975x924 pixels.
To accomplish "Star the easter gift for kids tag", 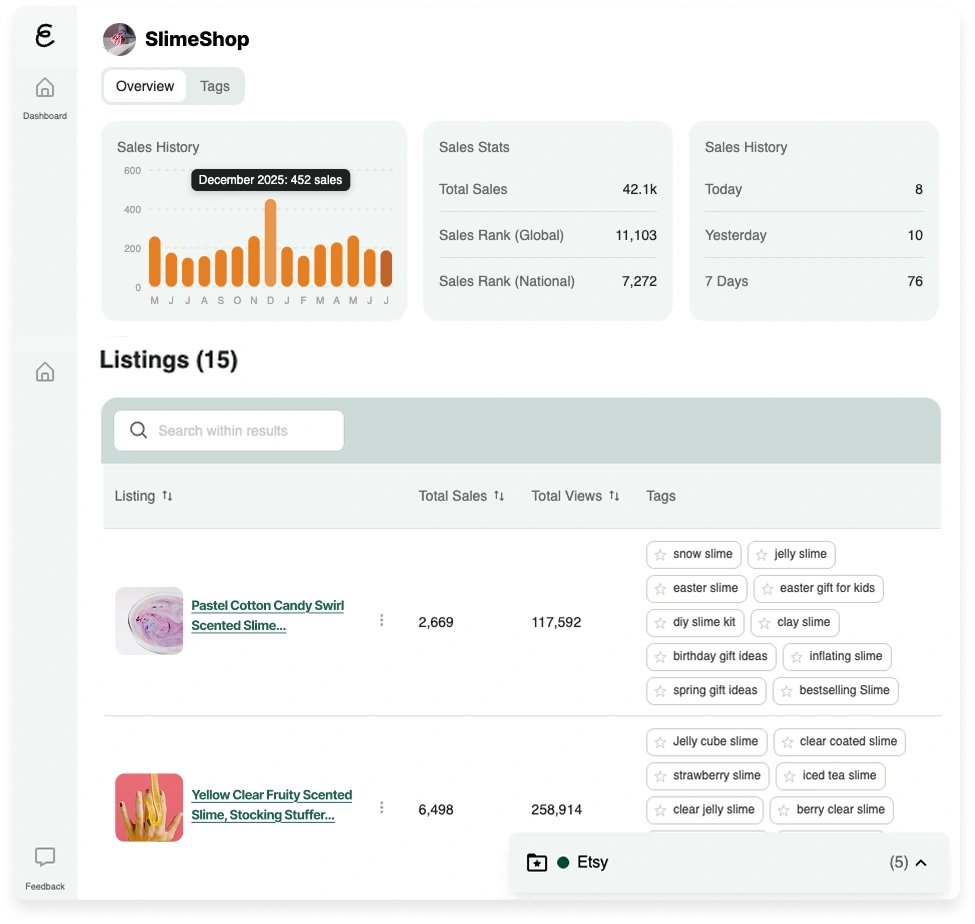I will (768, 589).
